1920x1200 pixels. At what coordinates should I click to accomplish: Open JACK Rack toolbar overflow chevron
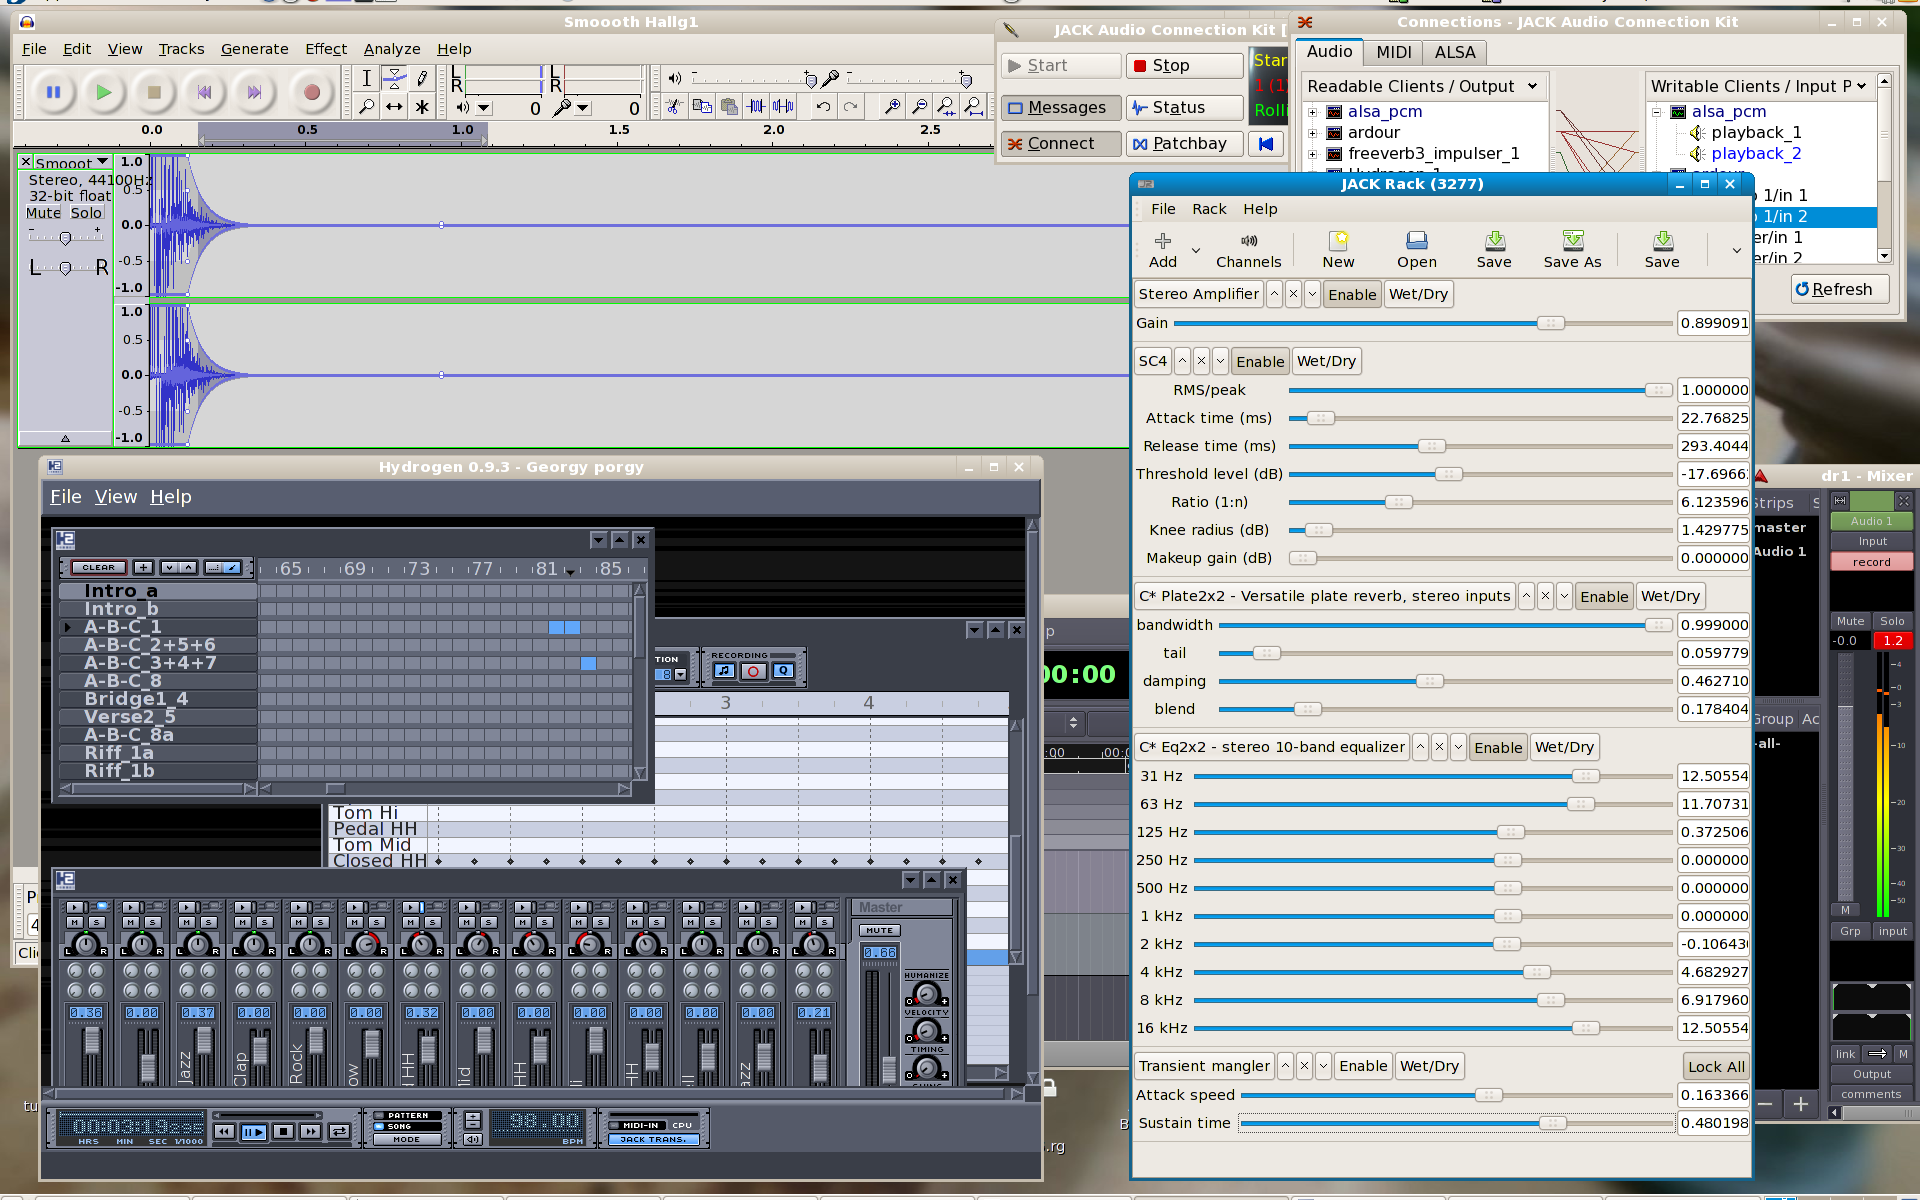1736,250
